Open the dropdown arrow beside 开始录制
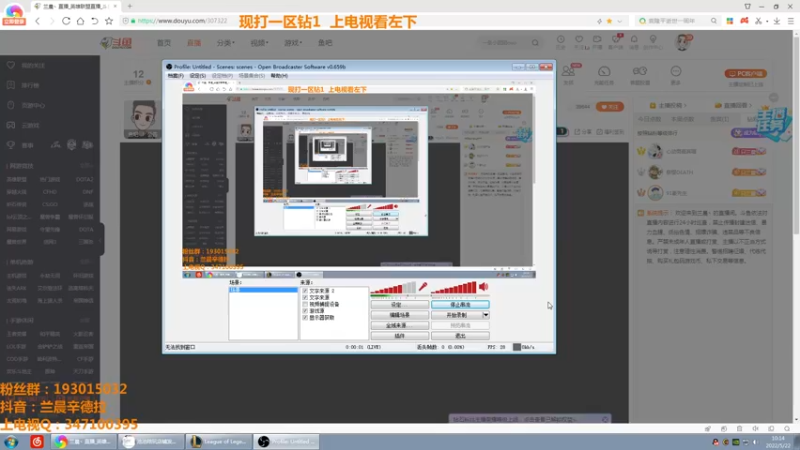Image resolution: width=800 pixels, height=450 pixels. tap(486, 315)
